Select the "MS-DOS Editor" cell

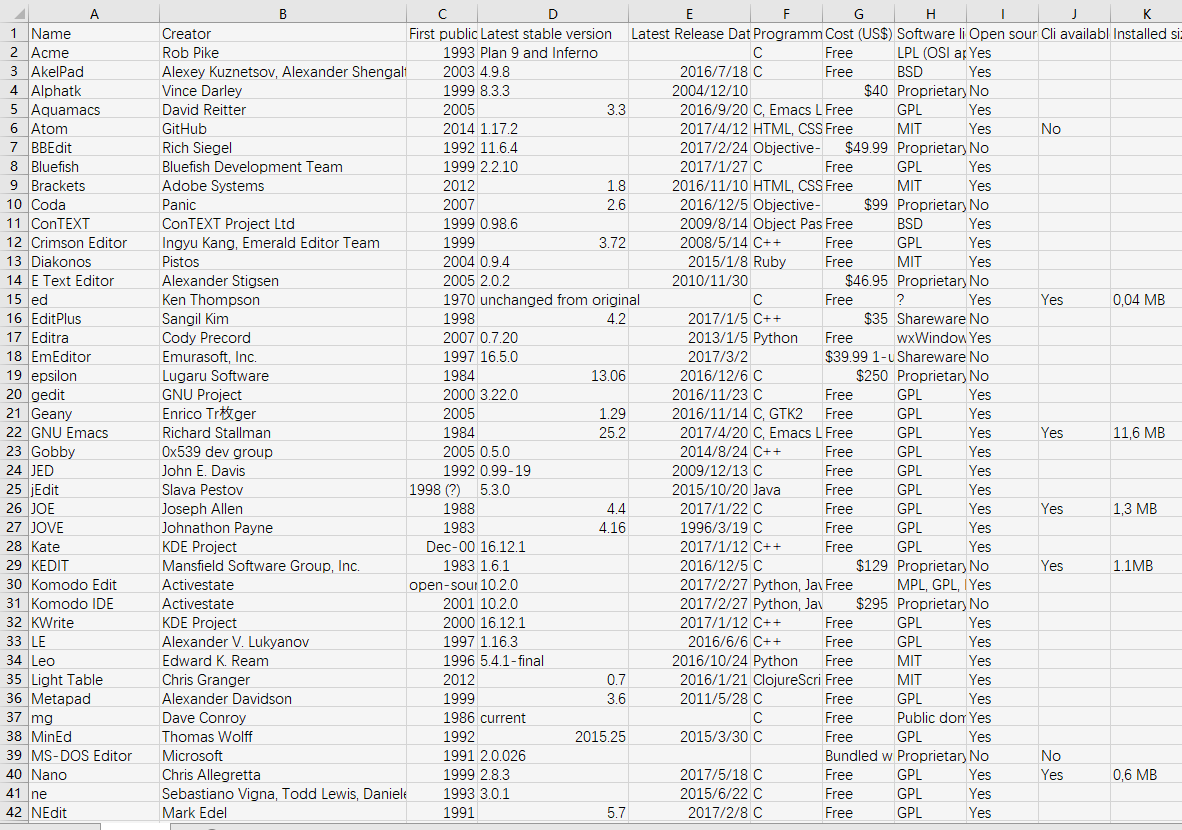tap(93, 755)
